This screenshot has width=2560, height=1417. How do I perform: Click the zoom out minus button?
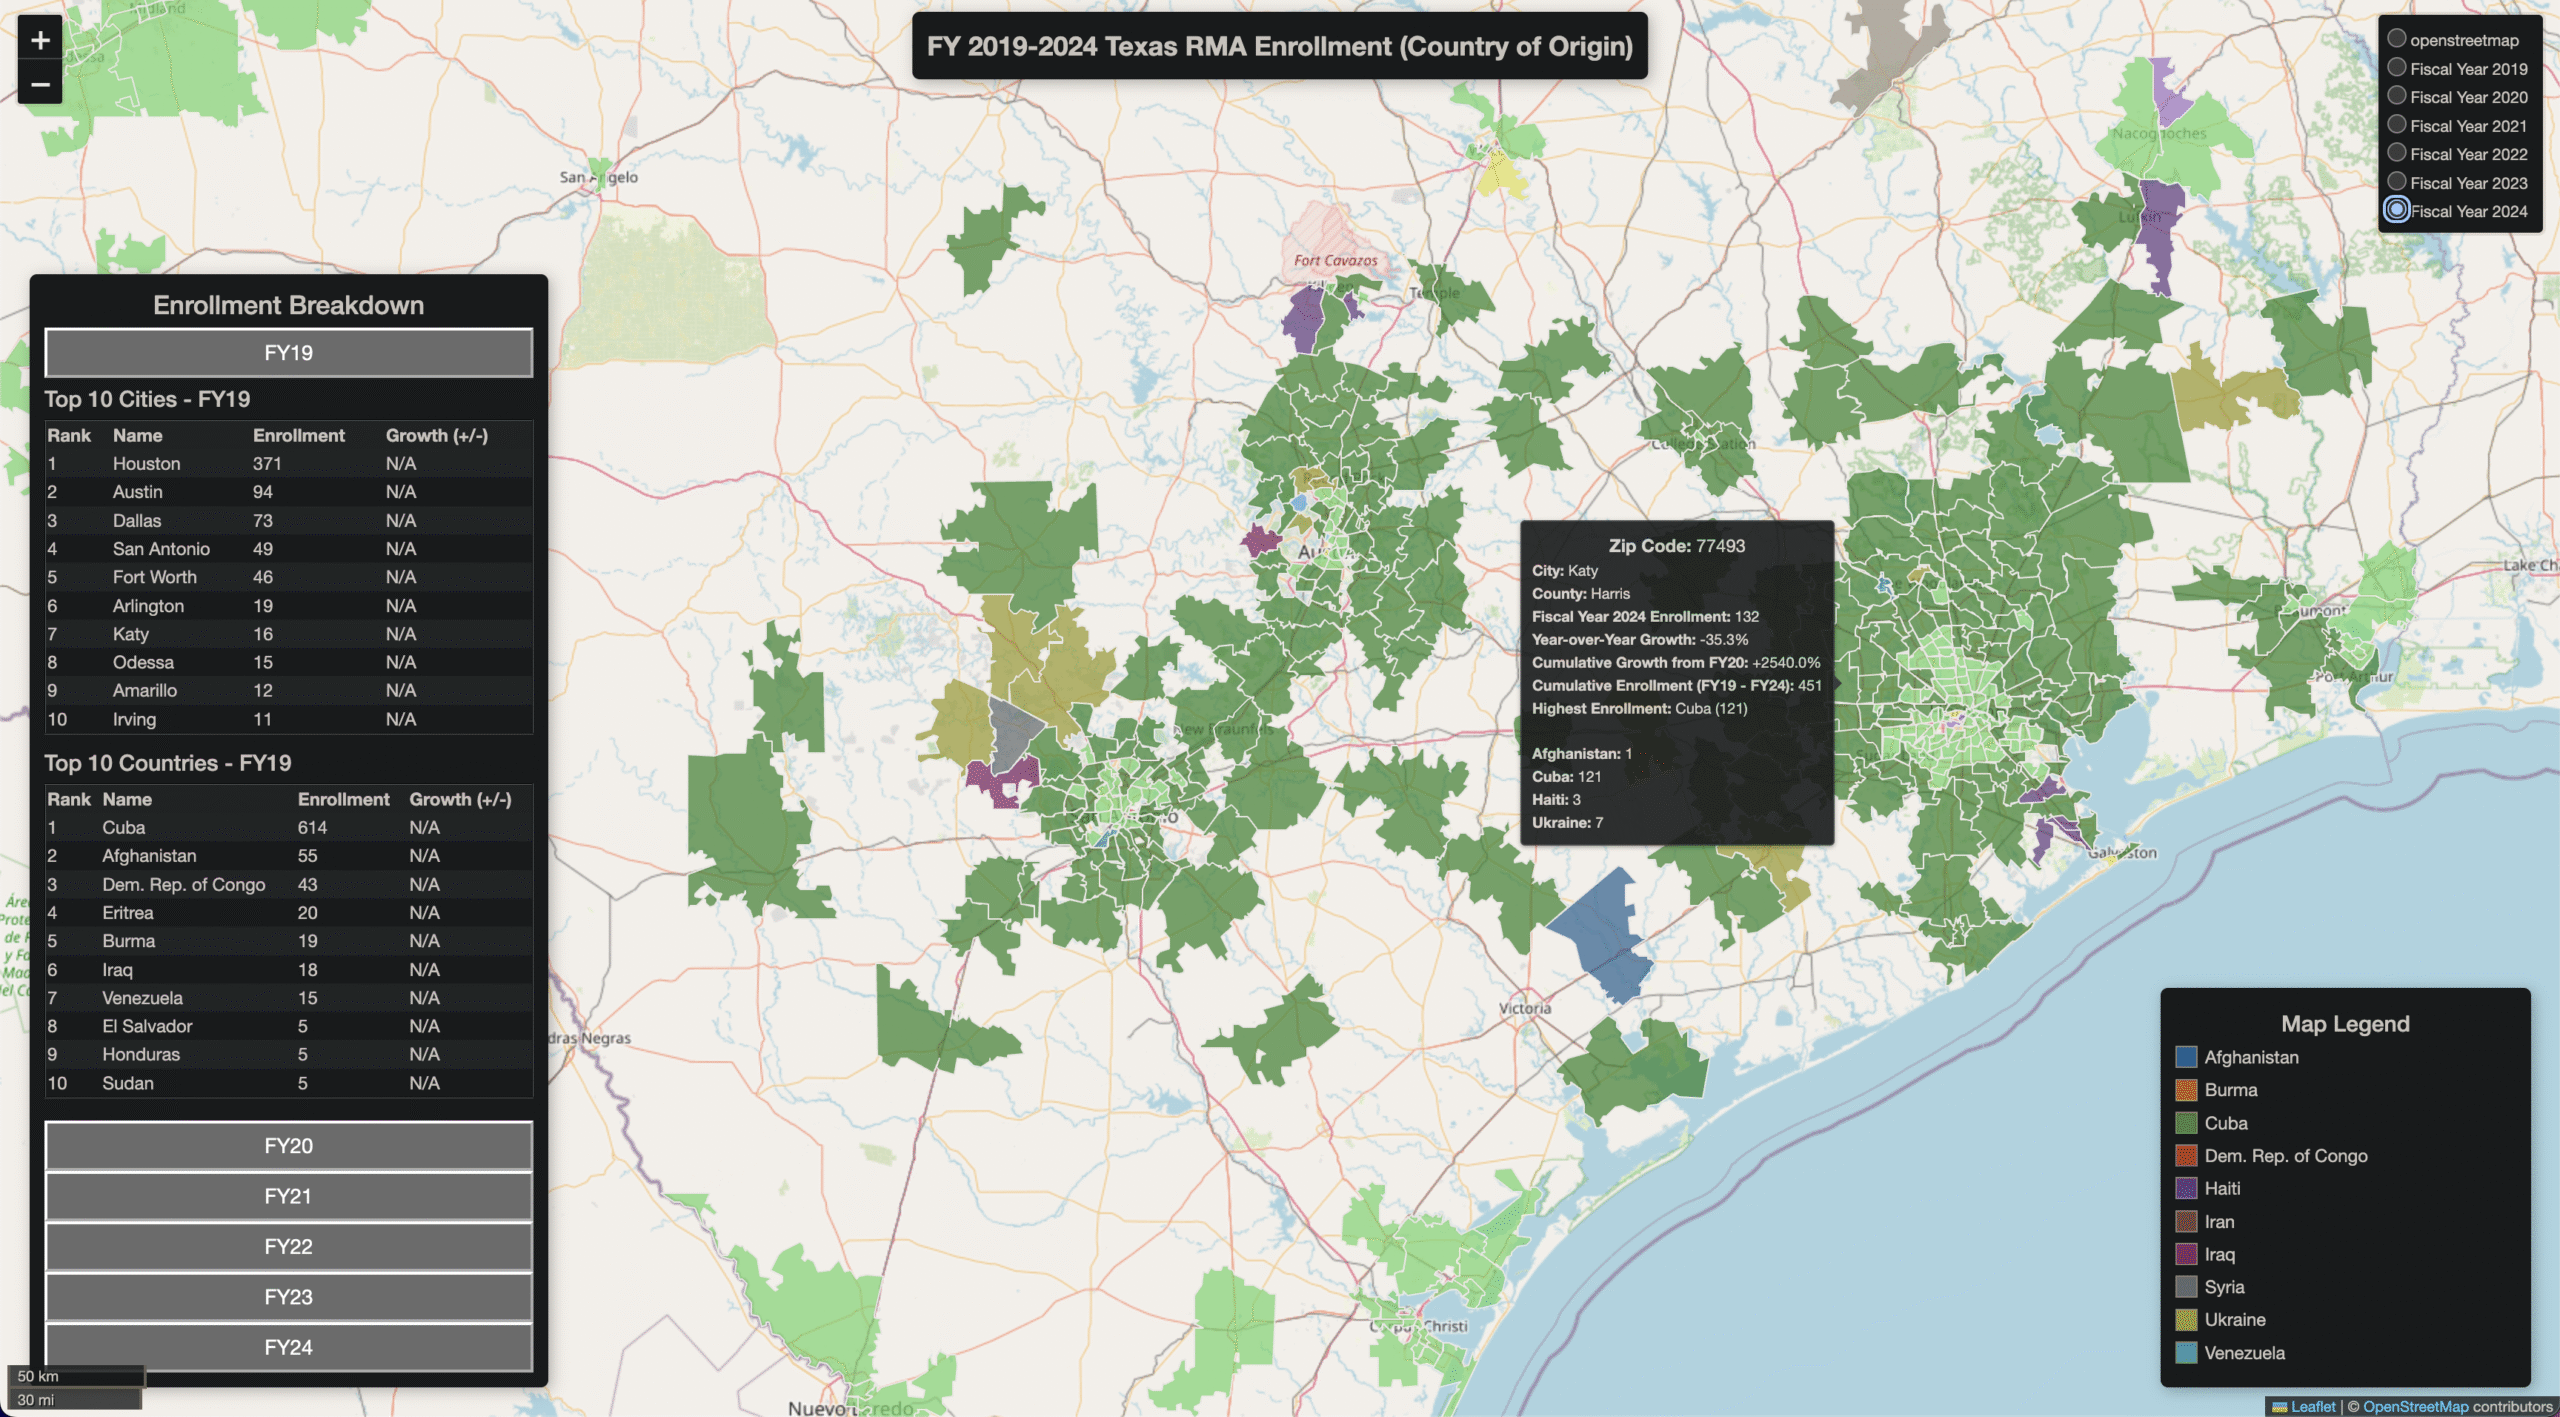click(x=40, y=85)
